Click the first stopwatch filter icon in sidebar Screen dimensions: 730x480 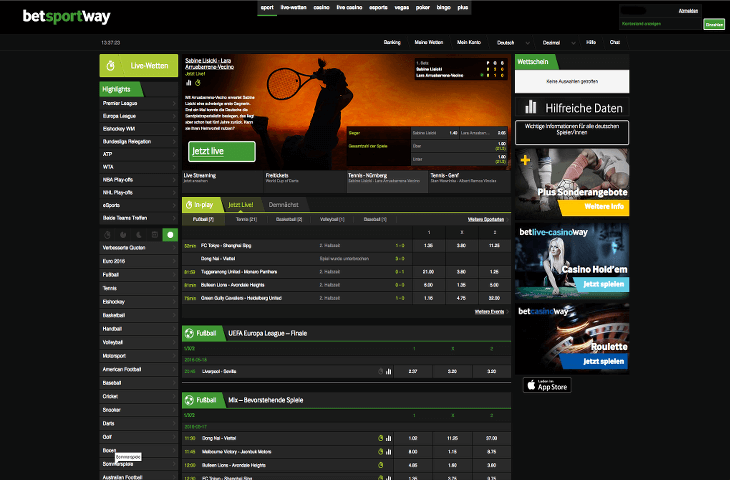click(x=107, y=235)
